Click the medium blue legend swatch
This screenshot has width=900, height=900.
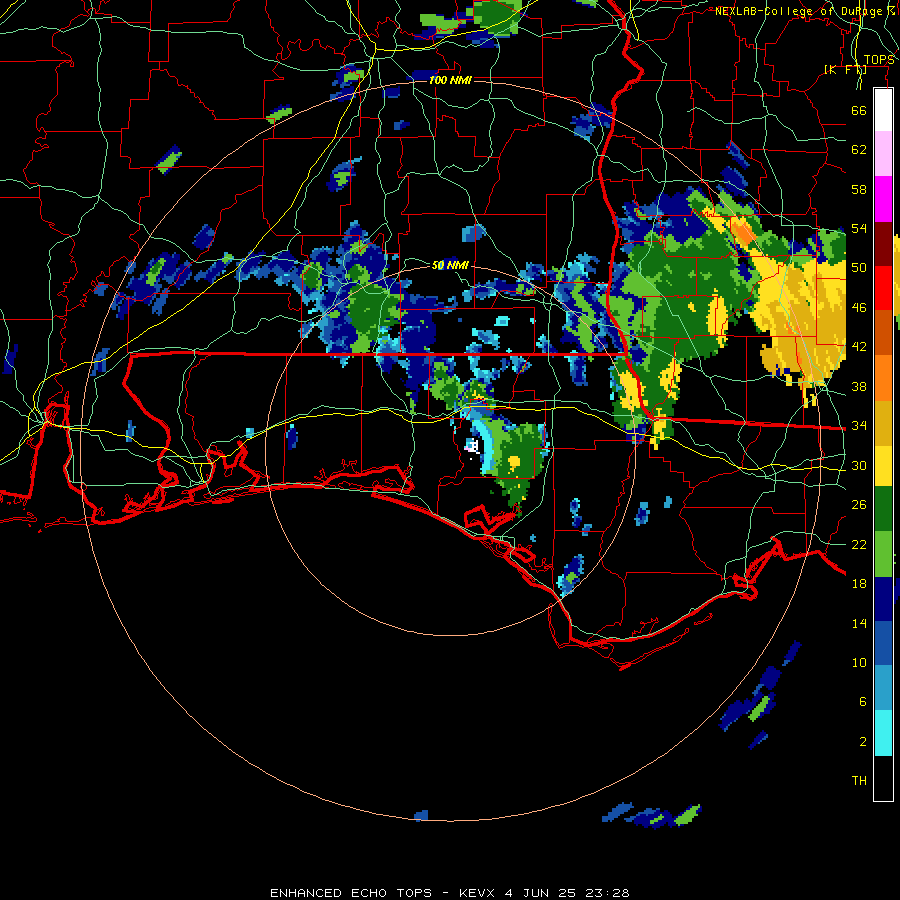coord(883,644)
